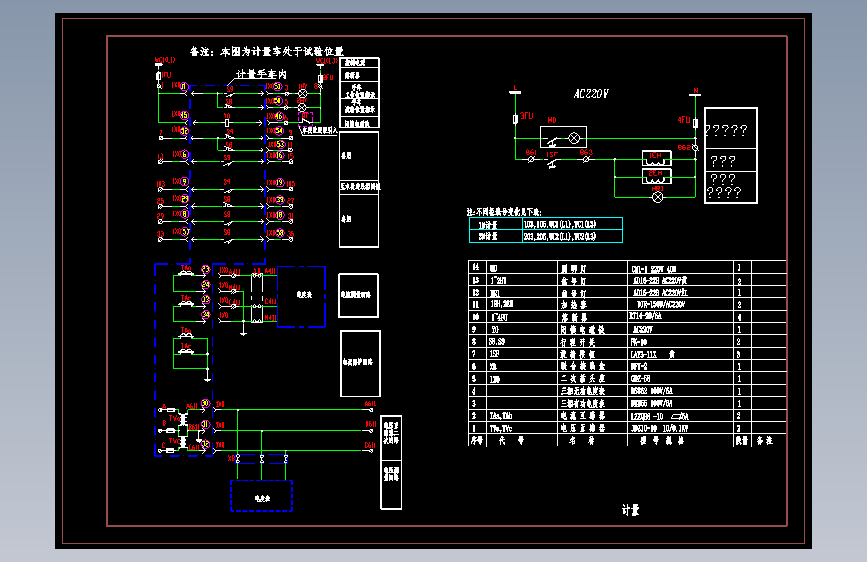Click the 862 terminal marker
The image size is (867, 562).
pyautogui.click(x=695, y=148)
